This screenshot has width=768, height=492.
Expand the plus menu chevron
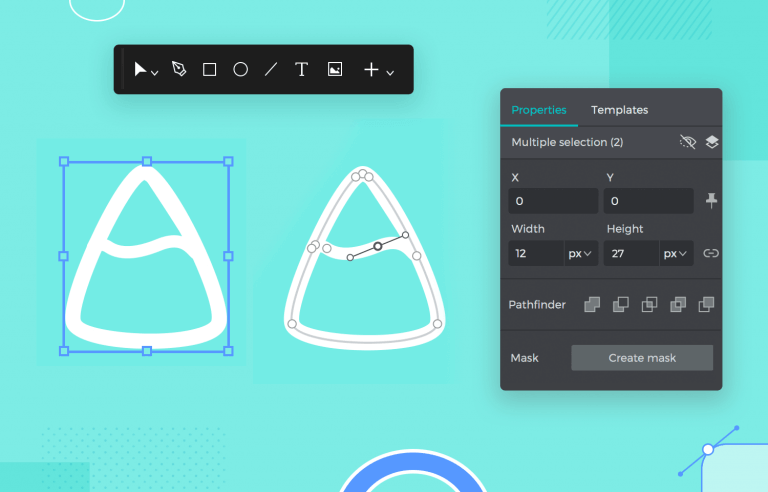(x=390, y=73)
